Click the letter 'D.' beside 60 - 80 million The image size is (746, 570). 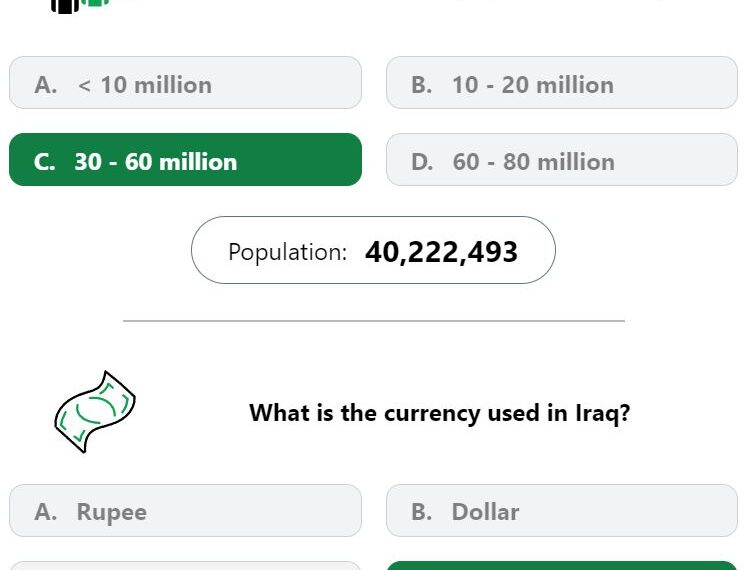pyautogui.click(x=422, y=162)
